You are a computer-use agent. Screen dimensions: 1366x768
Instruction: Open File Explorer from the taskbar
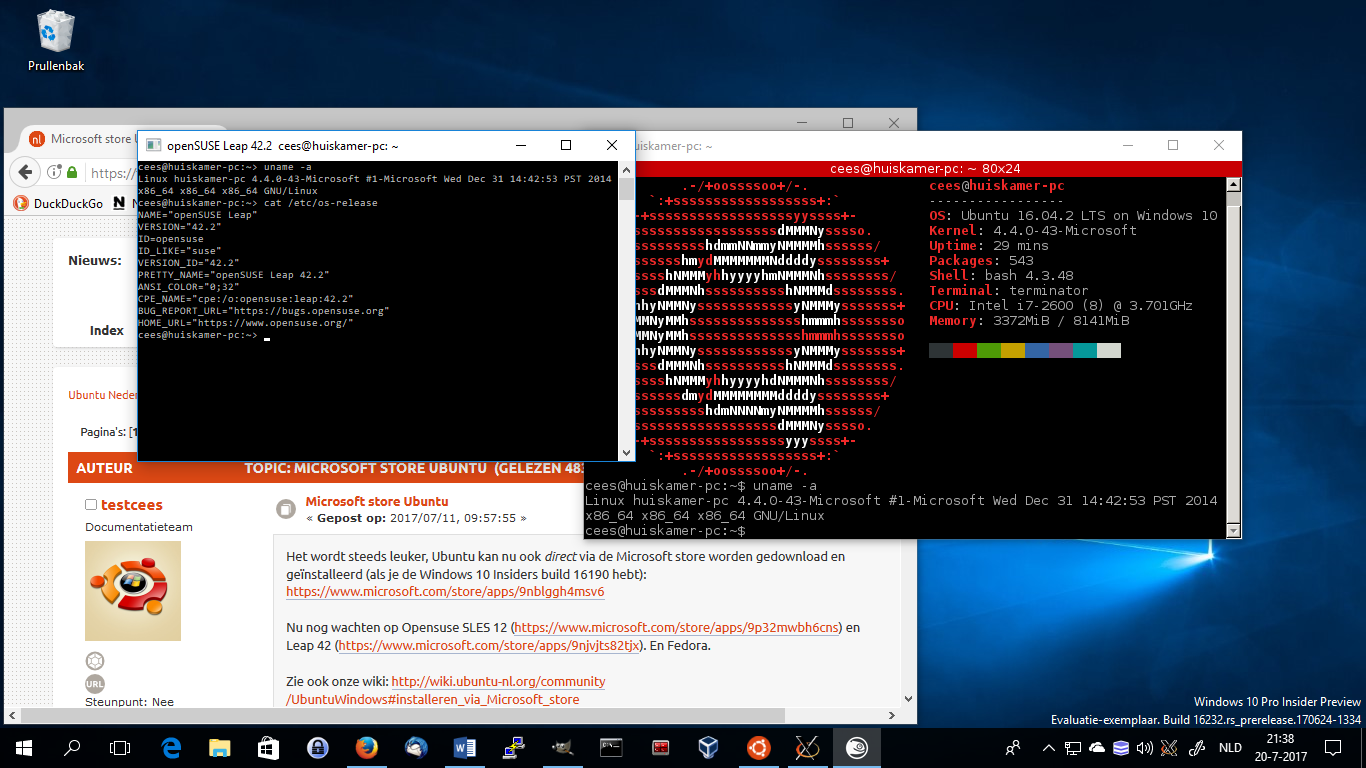tap(219, 747)
